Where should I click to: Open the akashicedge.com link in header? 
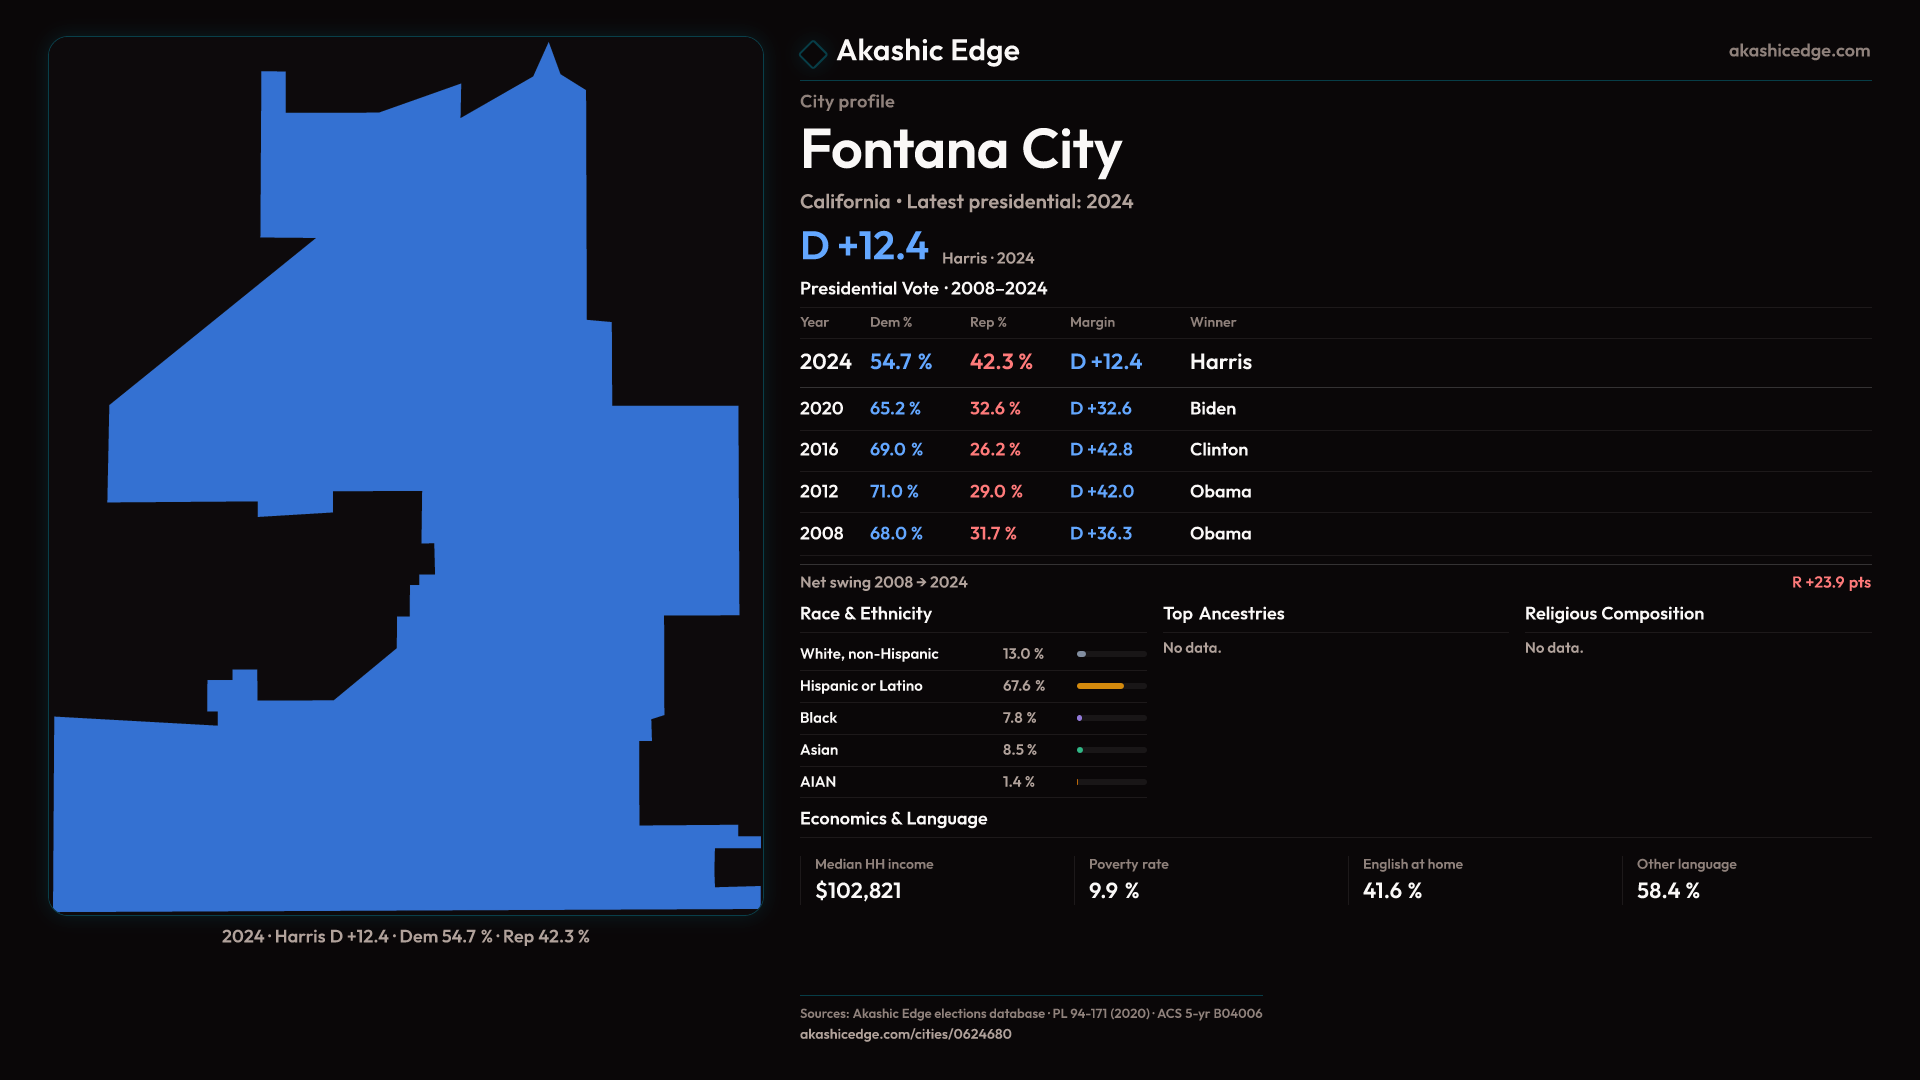coord(1798,51)
